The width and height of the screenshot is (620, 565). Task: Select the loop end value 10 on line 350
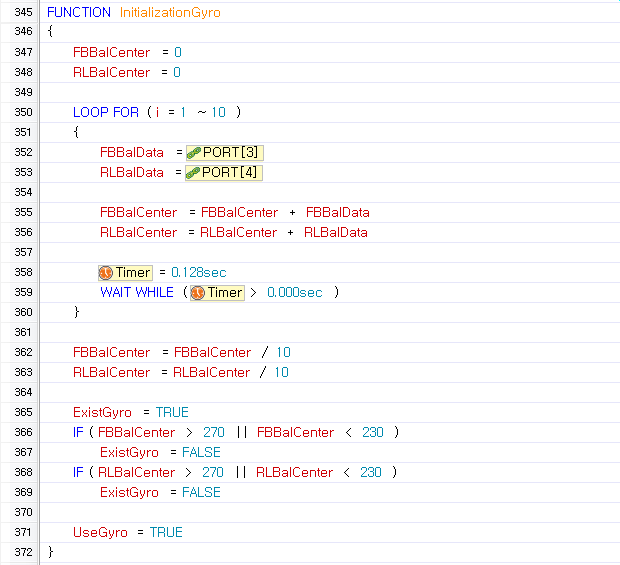click(x=218, y=112)
